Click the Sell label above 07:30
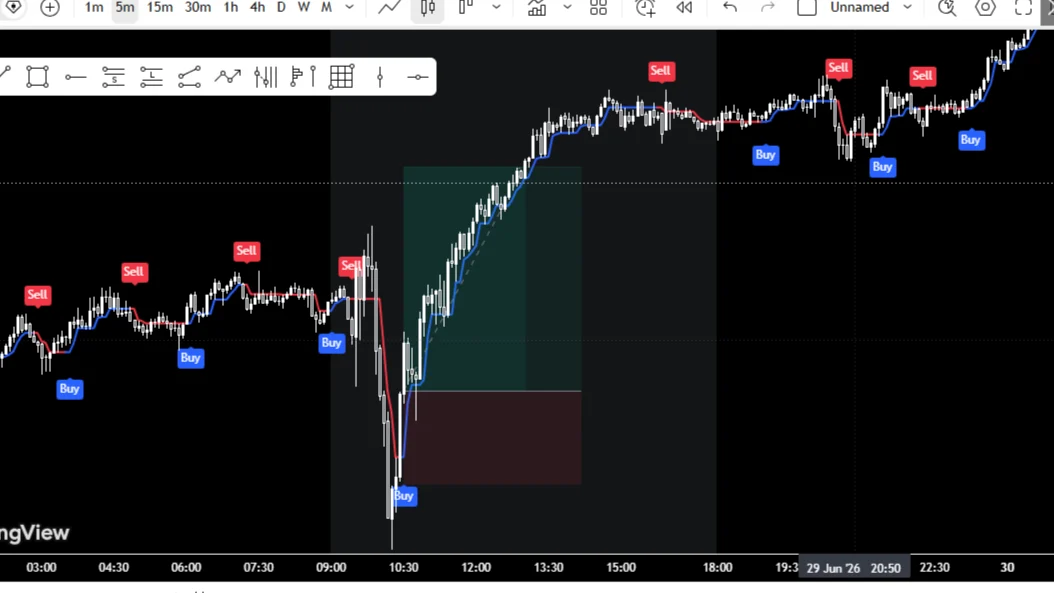Image resolution: width=1054 pixels, height=593 pixels. [x=246, y=251]
